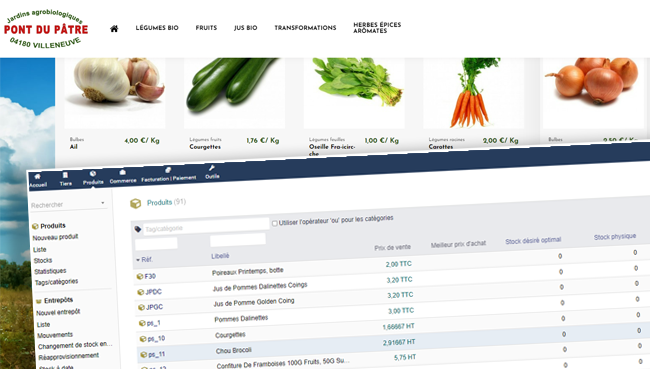Click the Ail garlic product image
Viewport: 650px width, 369px height.
click(x=115, y=92)
